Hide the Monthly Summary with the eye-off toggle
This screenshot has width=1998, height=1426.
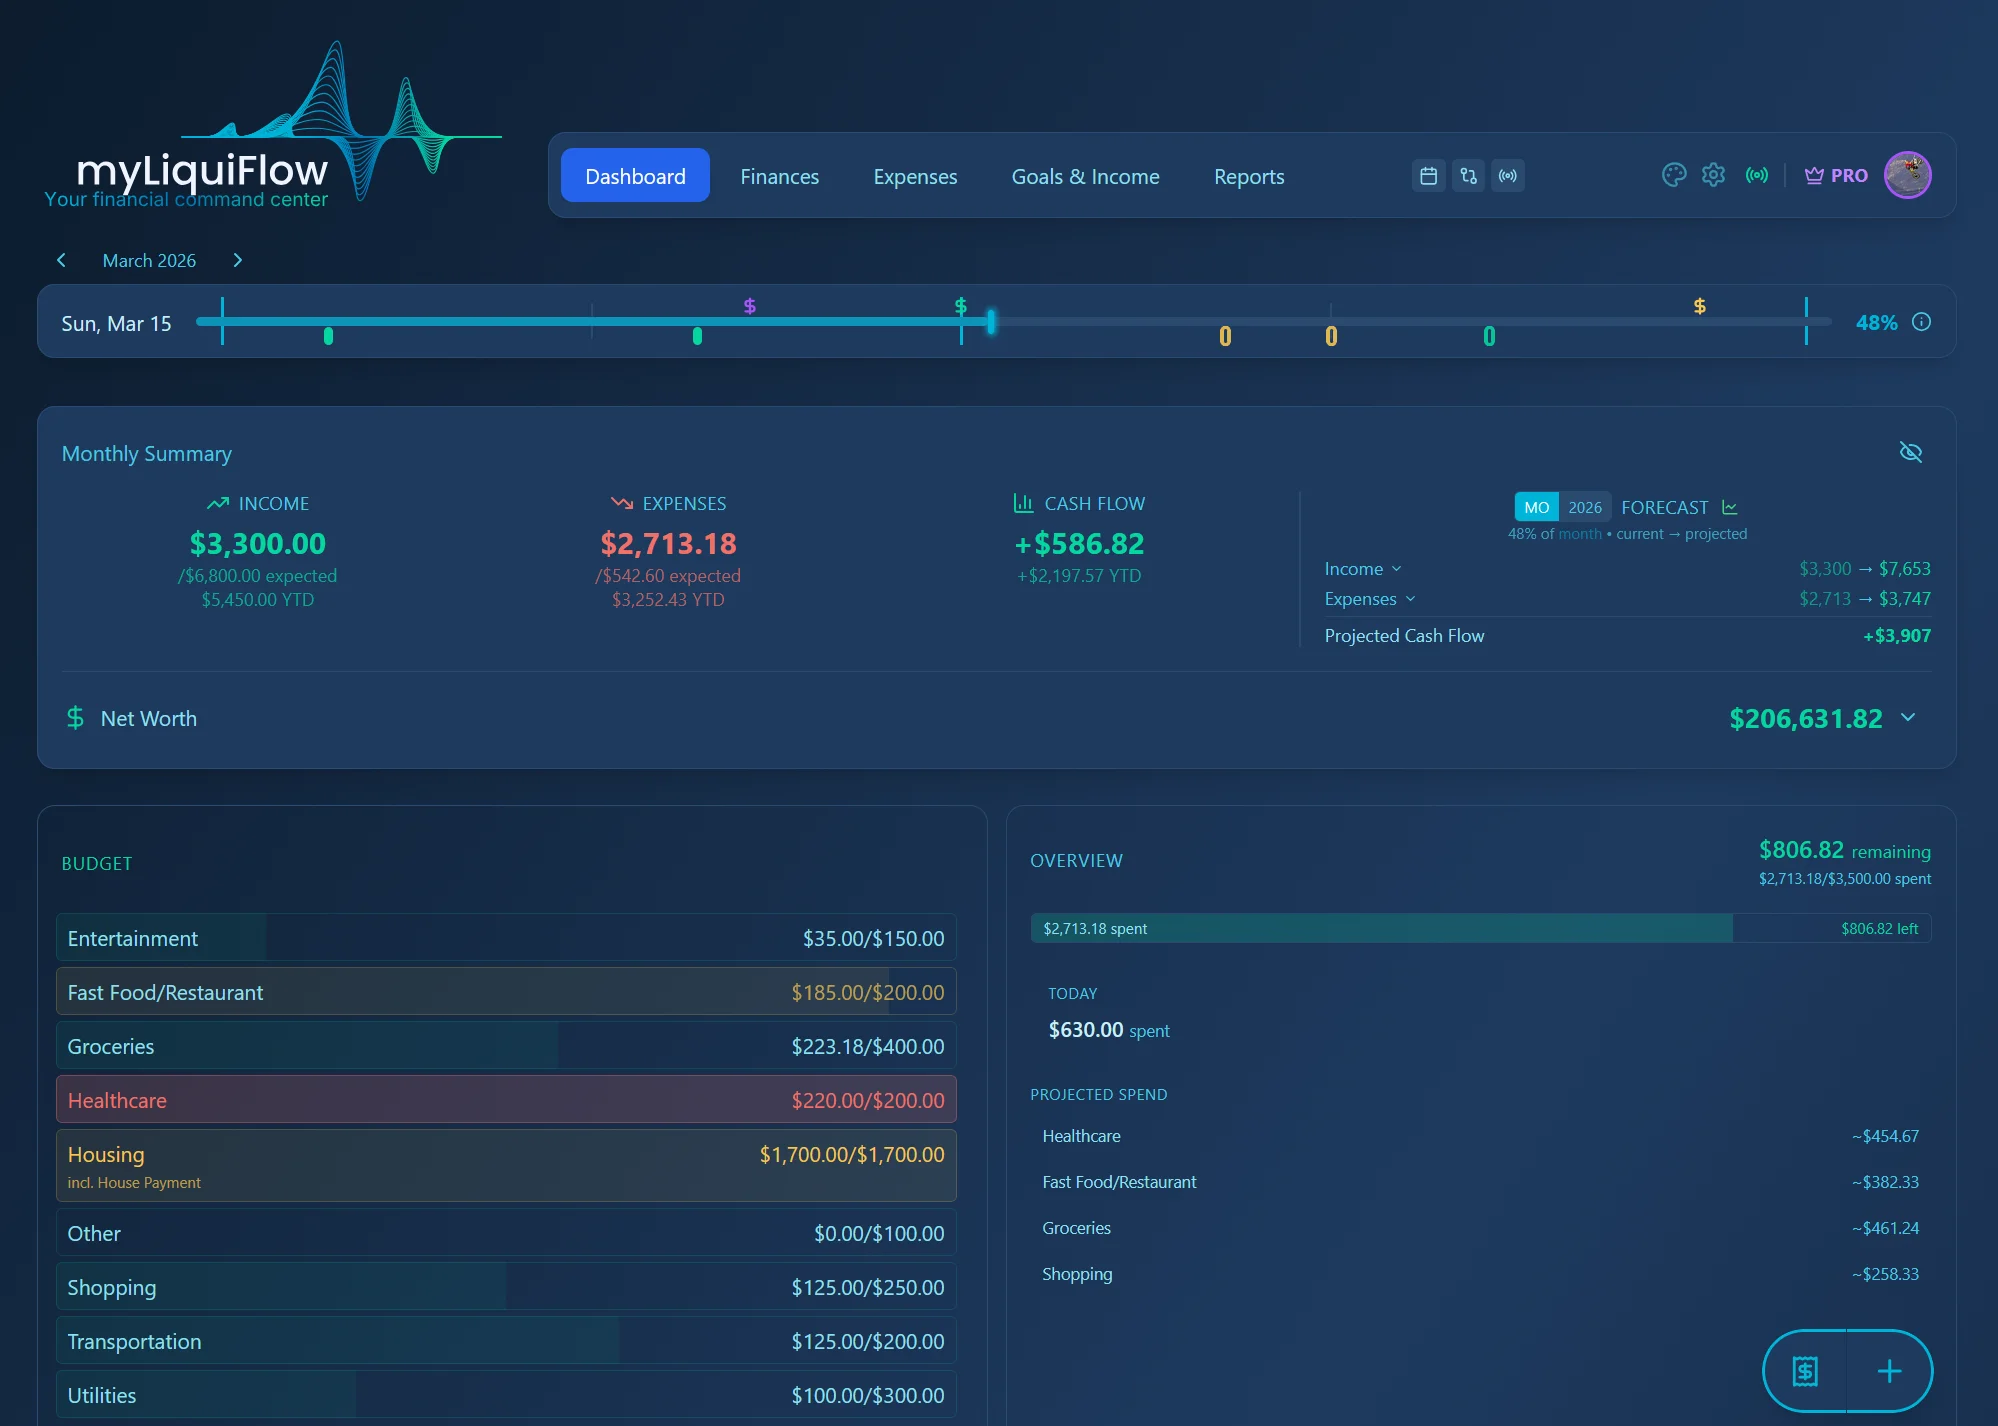click(1911, 452)
